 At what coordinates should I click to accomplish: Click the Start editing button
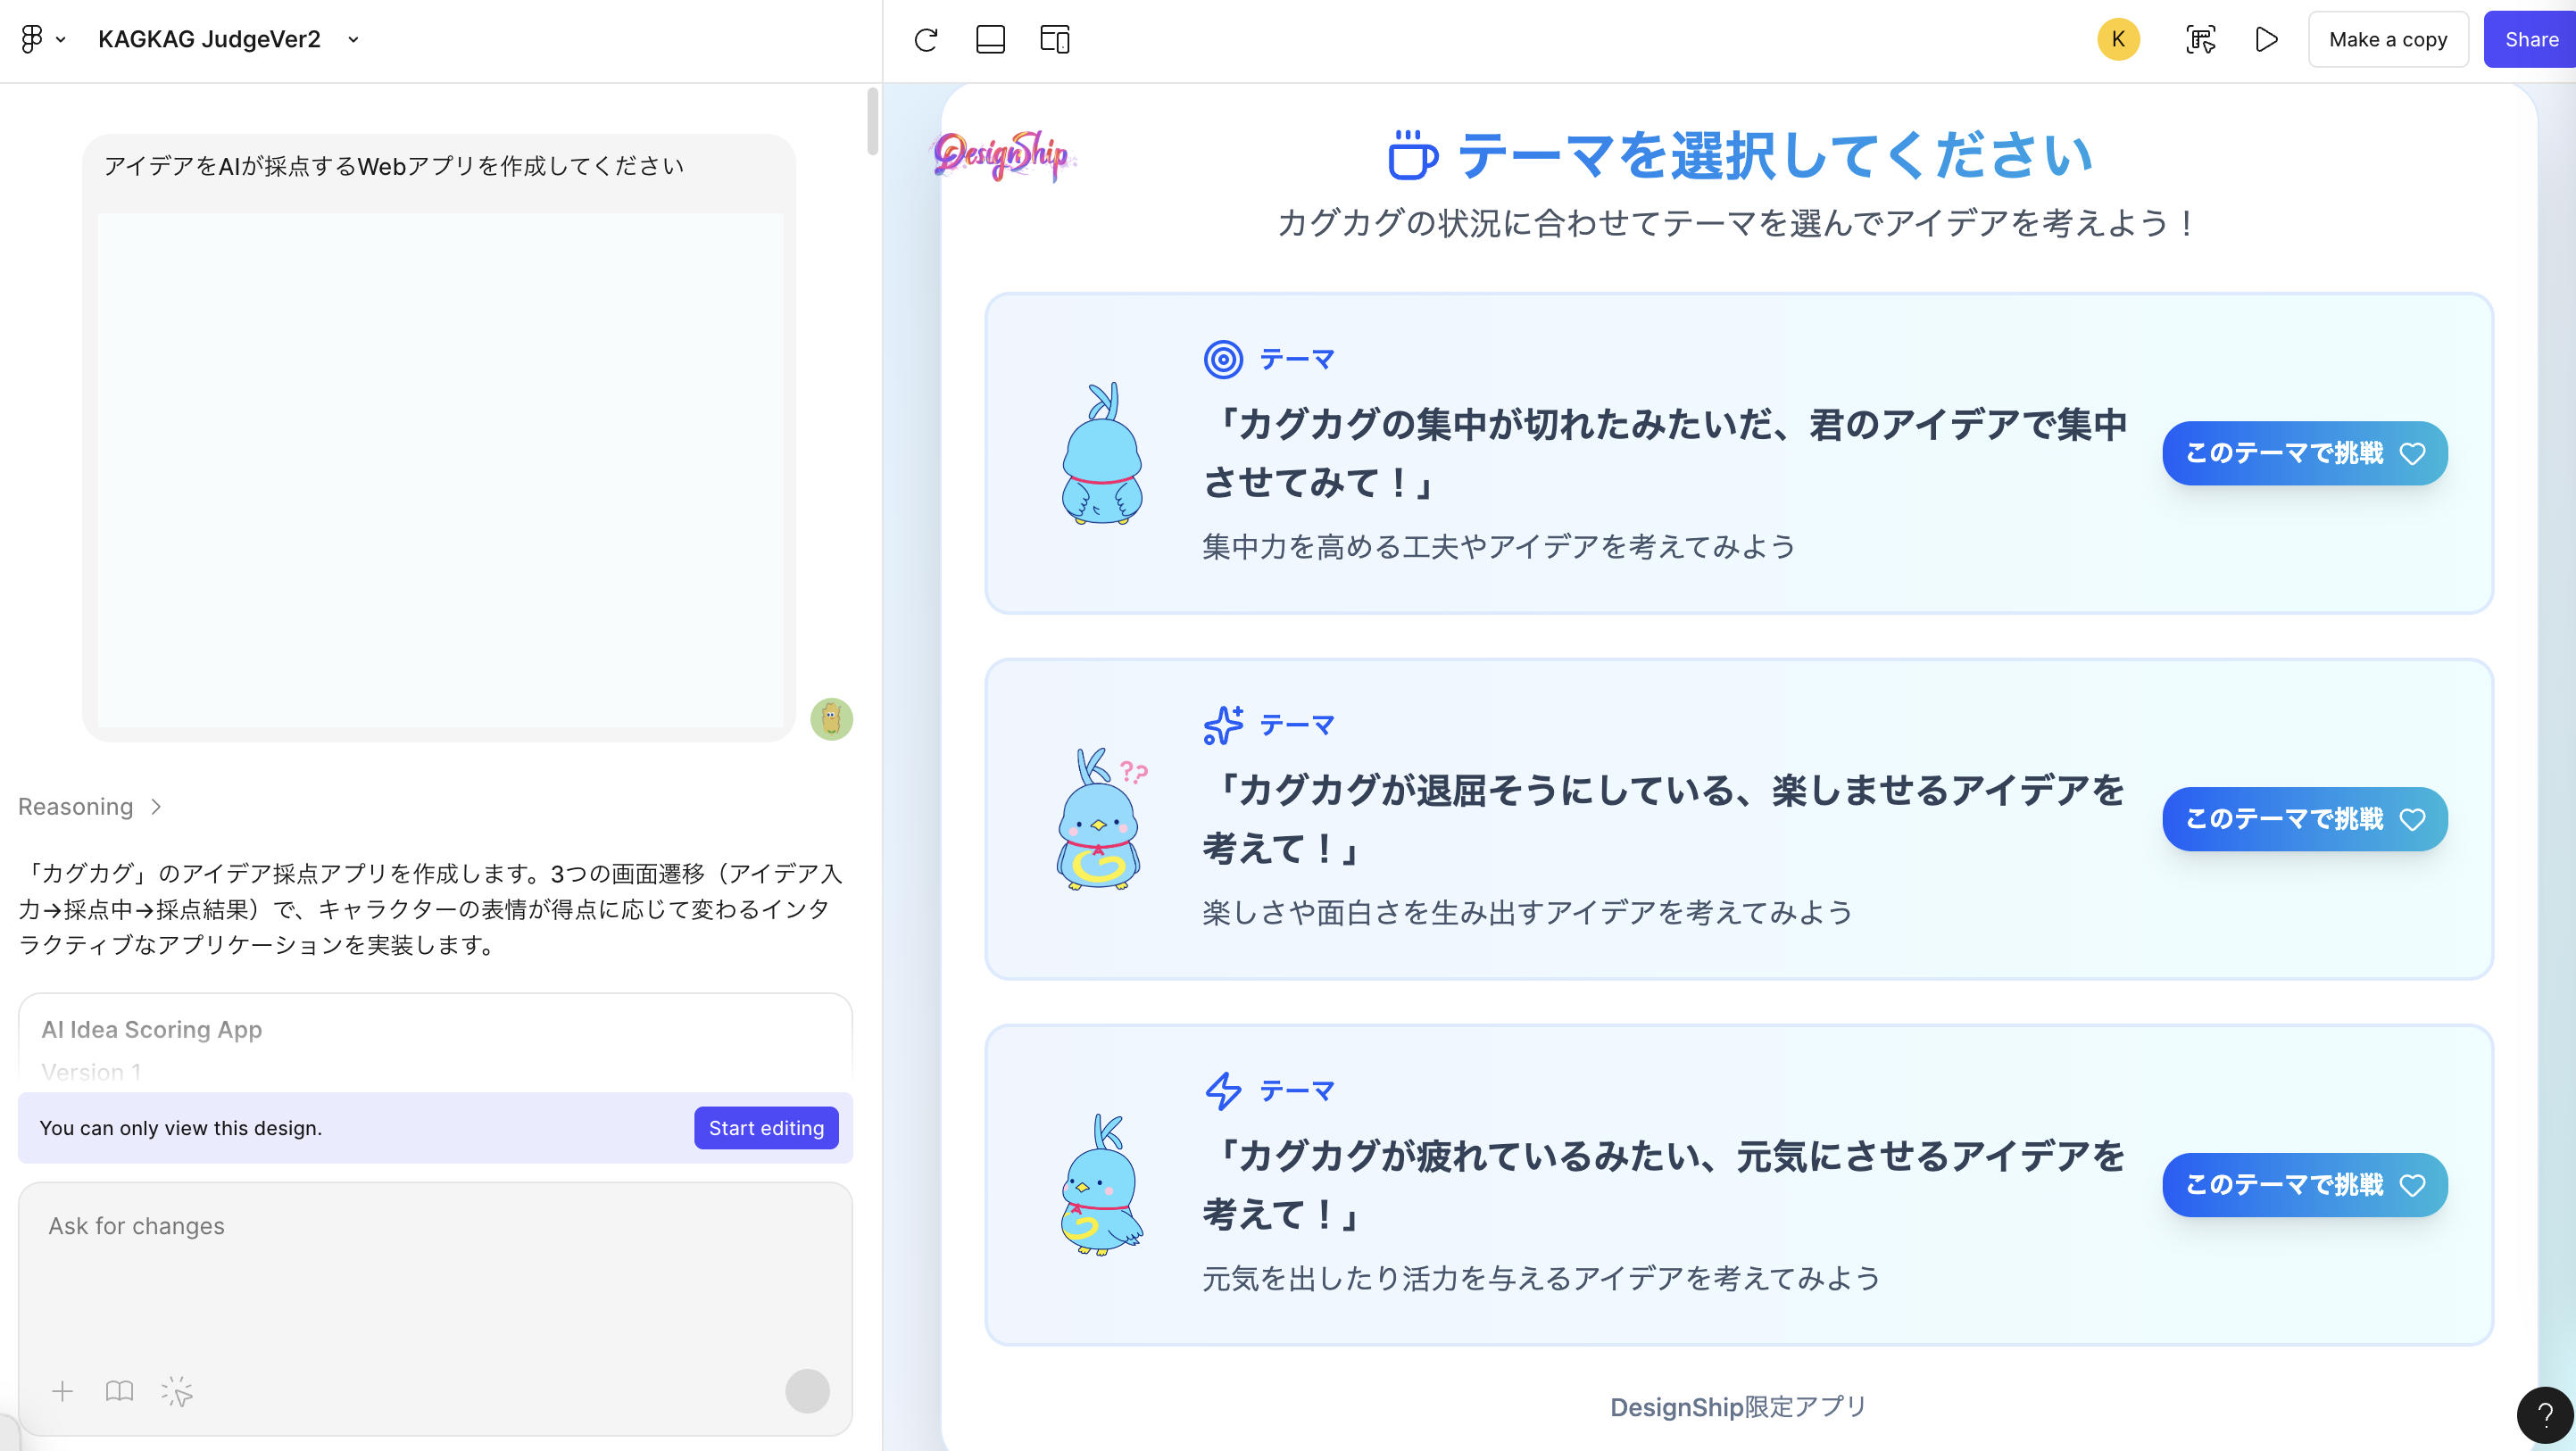point(766,1128)
